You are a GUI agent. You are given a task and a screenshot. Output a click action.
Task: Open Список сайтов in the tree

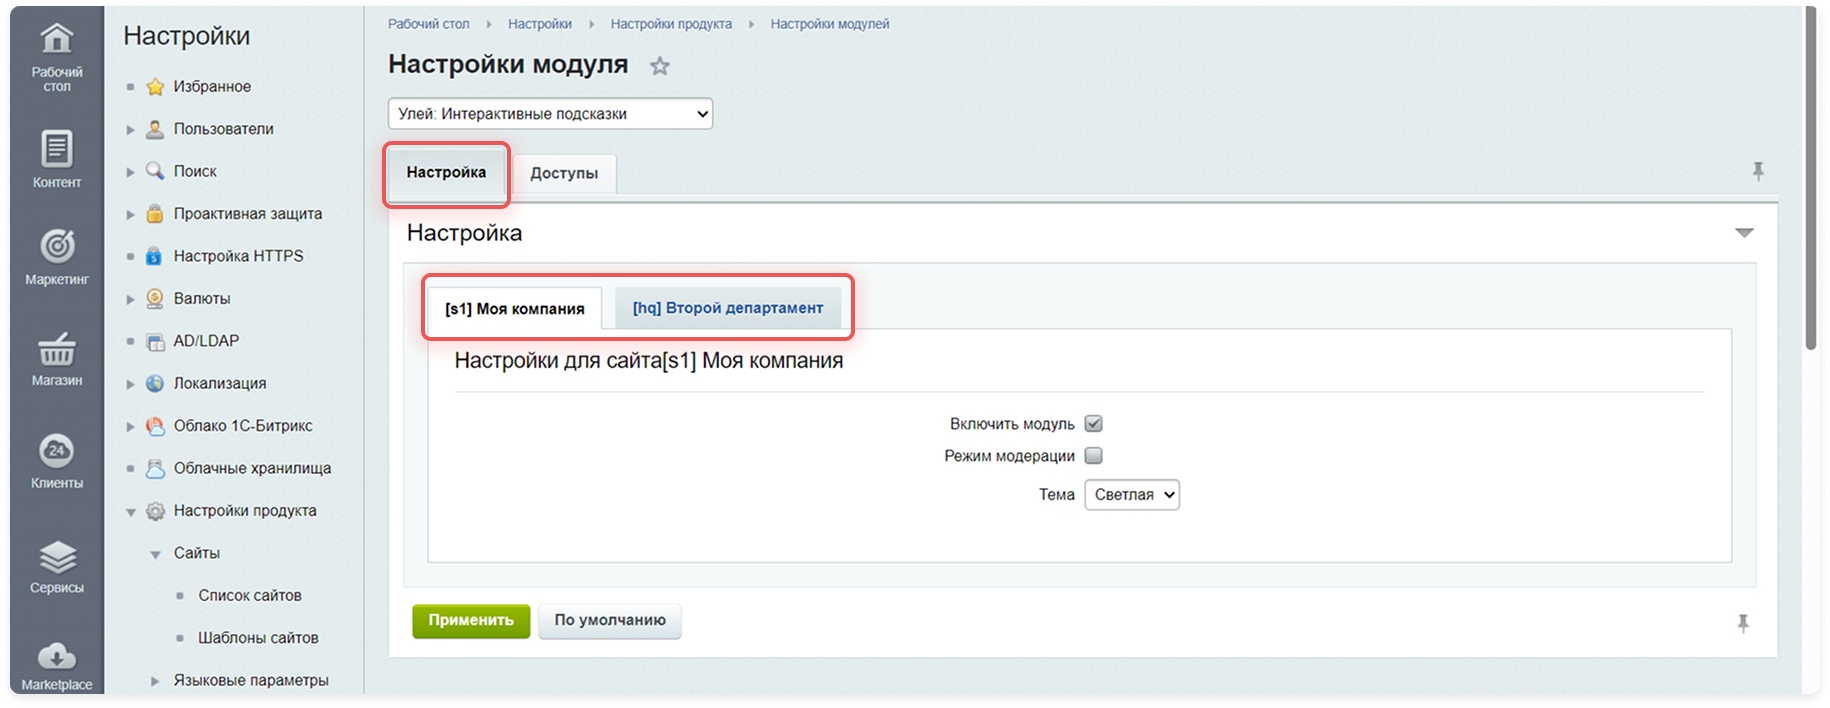tap(249, 595)
